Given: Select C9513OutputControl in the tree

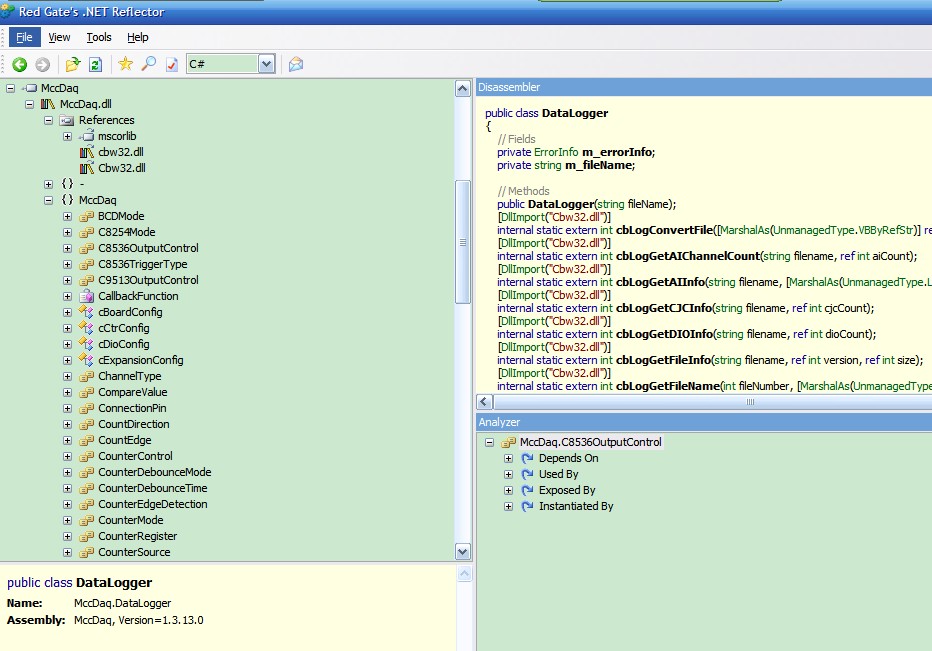Looking at the screenshot, I should 148,280.
